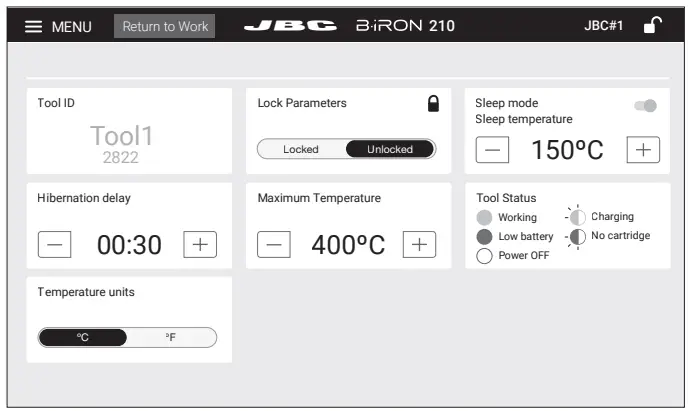Select °C temperature units

click(x=83, y=338)
